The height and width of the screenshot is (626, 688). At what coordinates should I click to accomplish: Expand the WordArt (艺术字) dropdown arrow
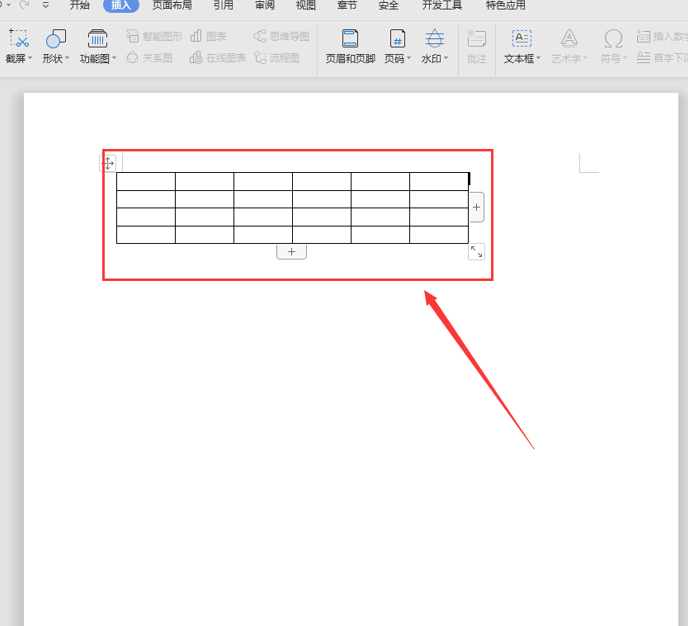[585, 58]
